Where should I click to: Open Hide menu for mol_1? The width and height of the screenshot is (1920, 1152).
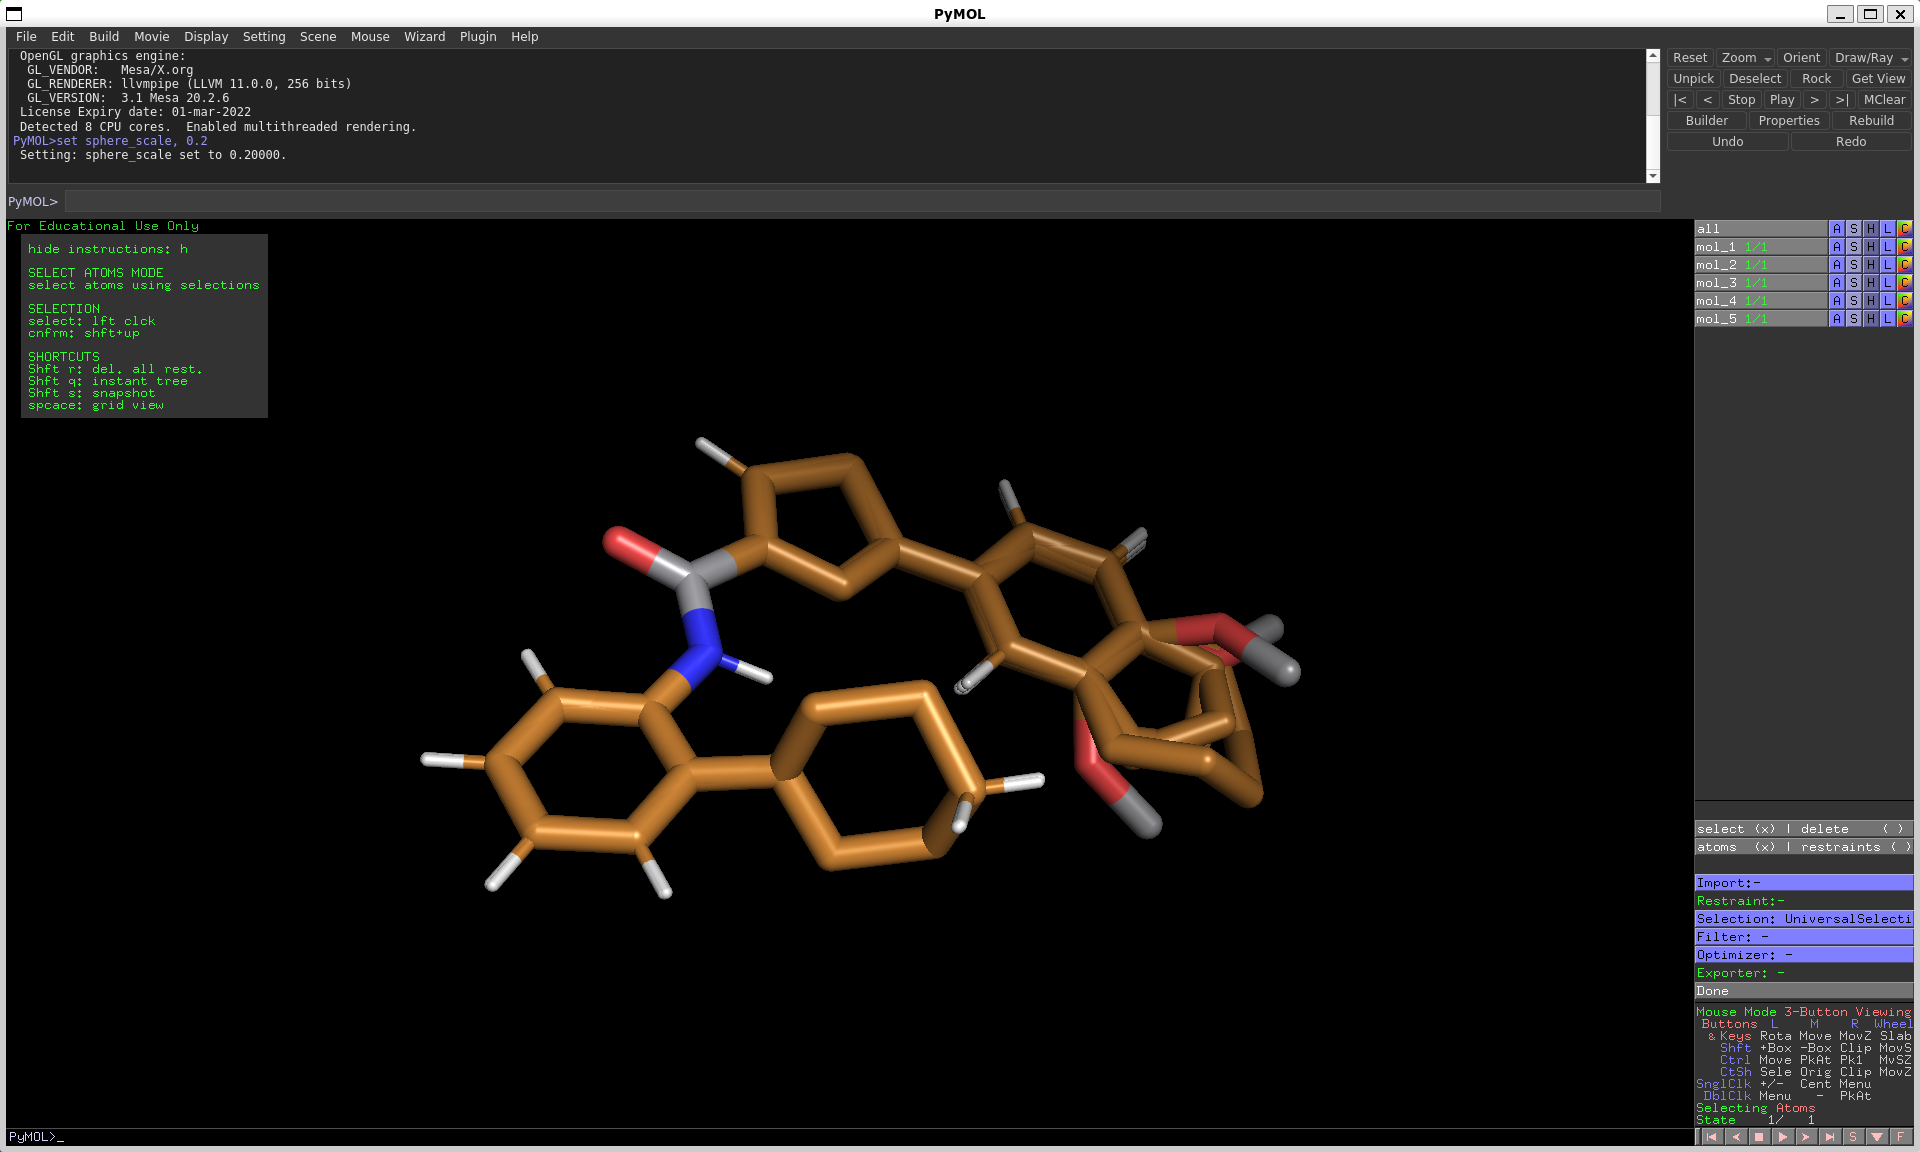[1870, 247]
